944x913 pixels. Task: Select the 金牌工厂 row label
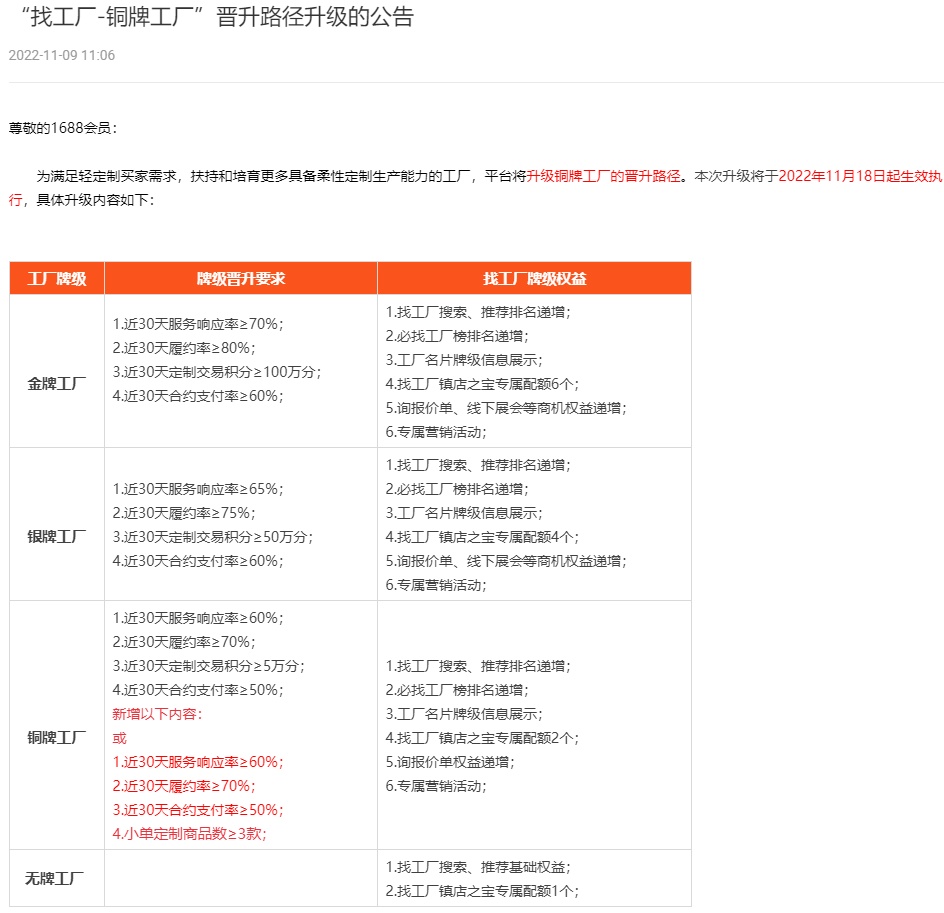point(57,383)
